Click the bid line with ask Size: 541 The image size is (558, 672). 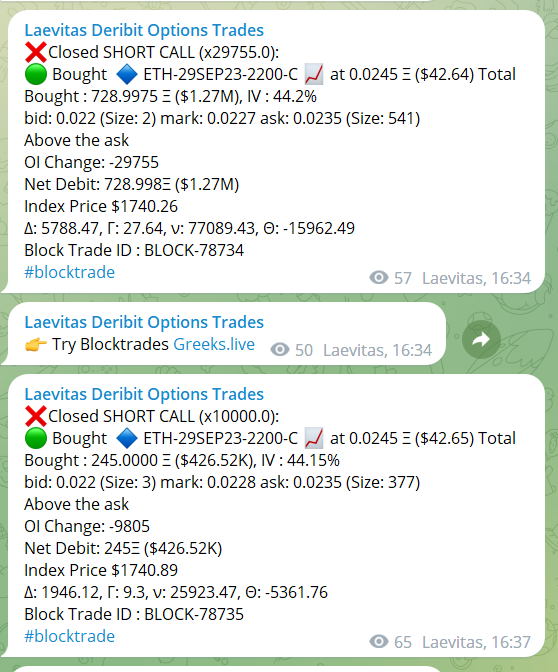pyautogui.click(x=222, y=118)
